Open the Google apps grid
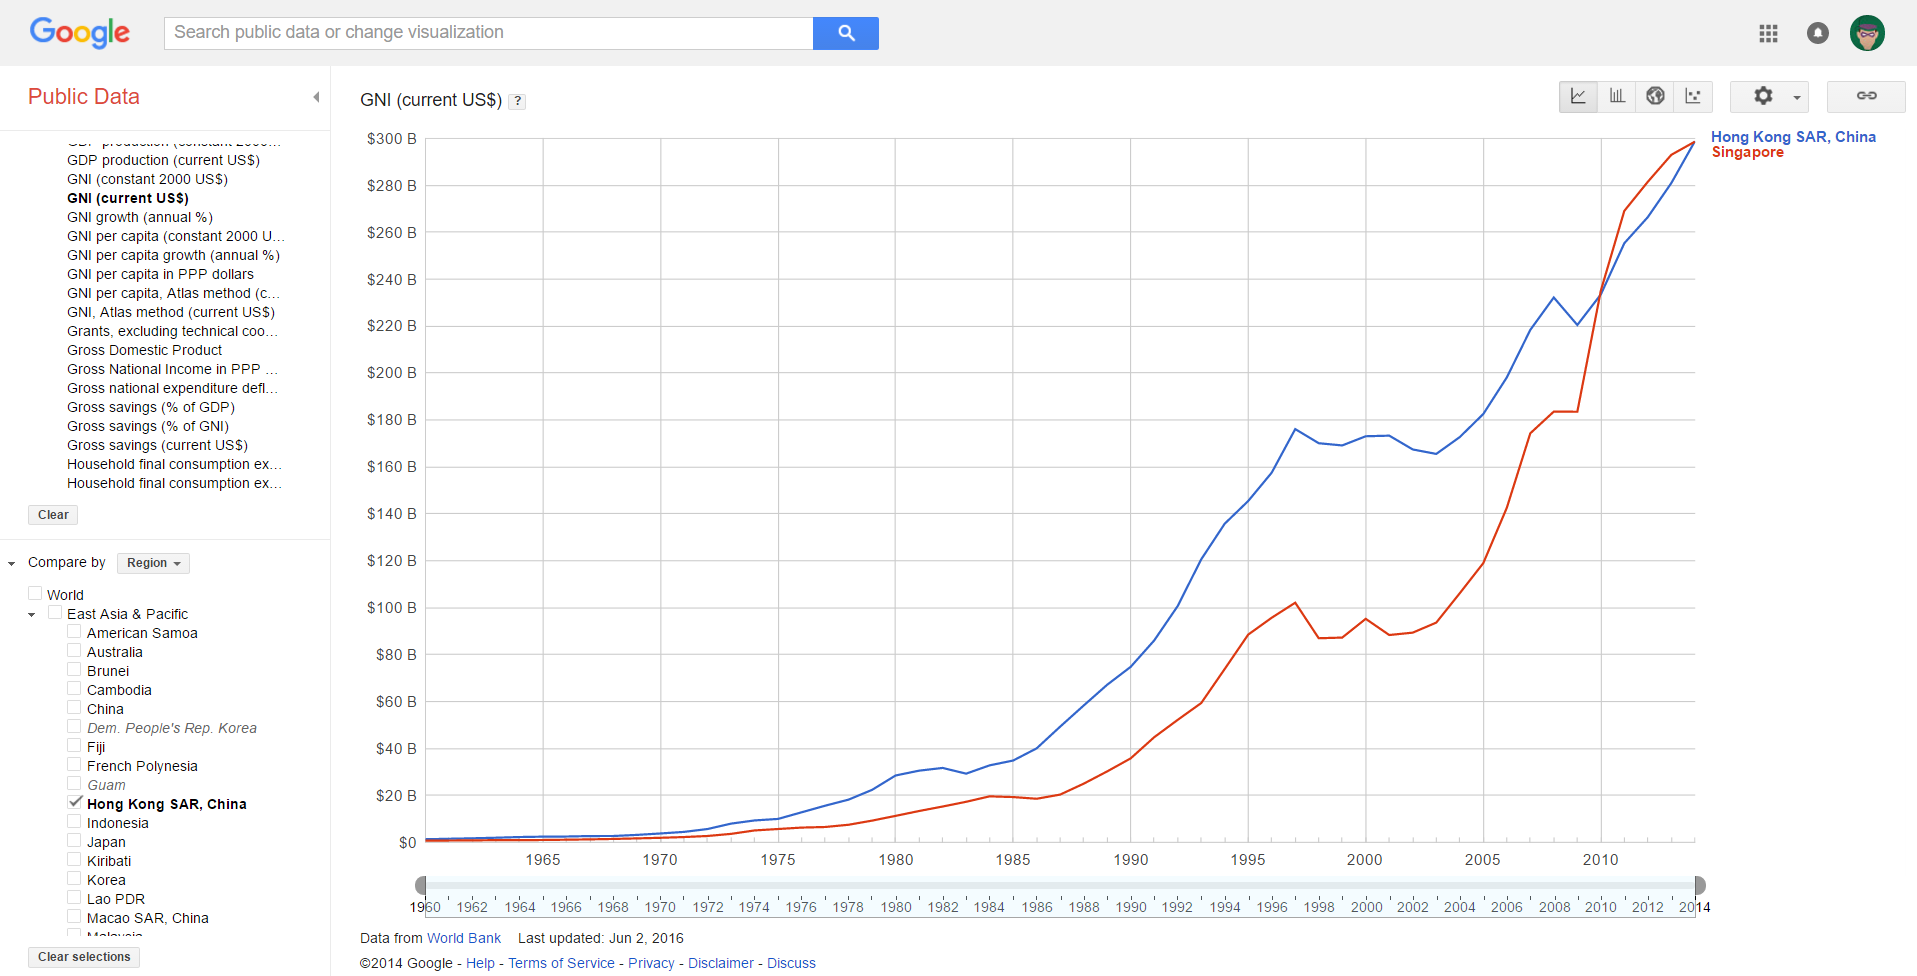 coord(1768,34)
